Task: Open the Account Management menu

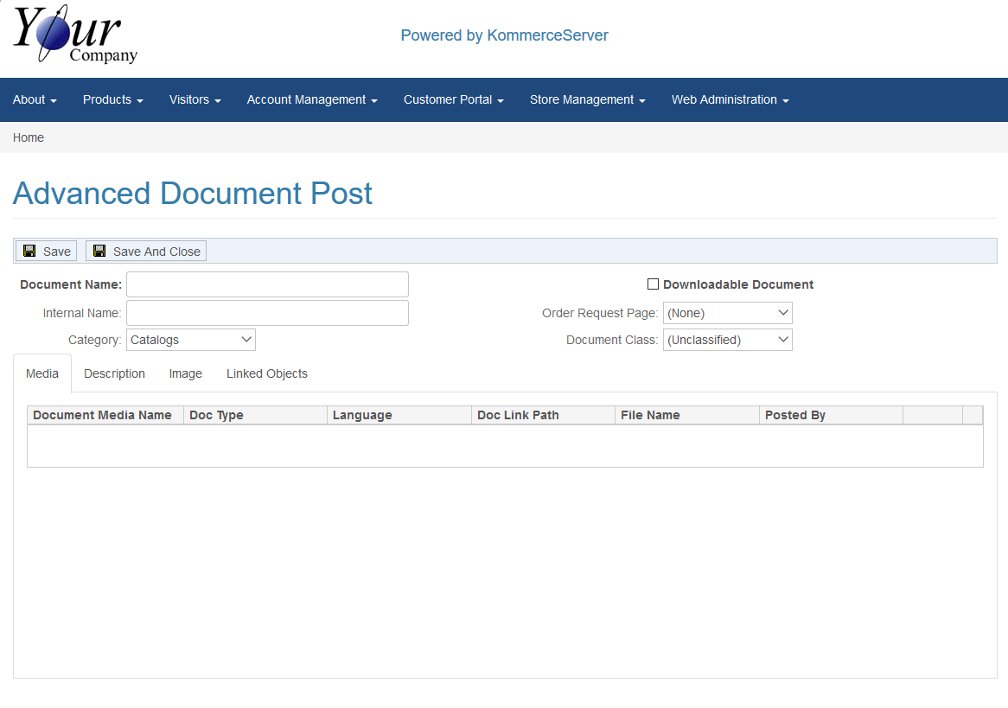Action: (312, 100)
